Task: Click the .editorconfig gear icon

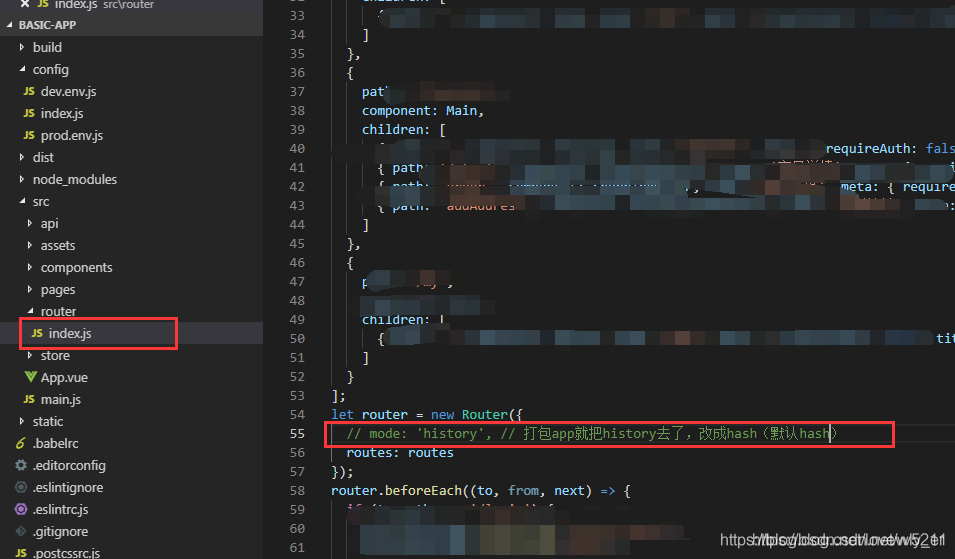Action: coord(21,465)
